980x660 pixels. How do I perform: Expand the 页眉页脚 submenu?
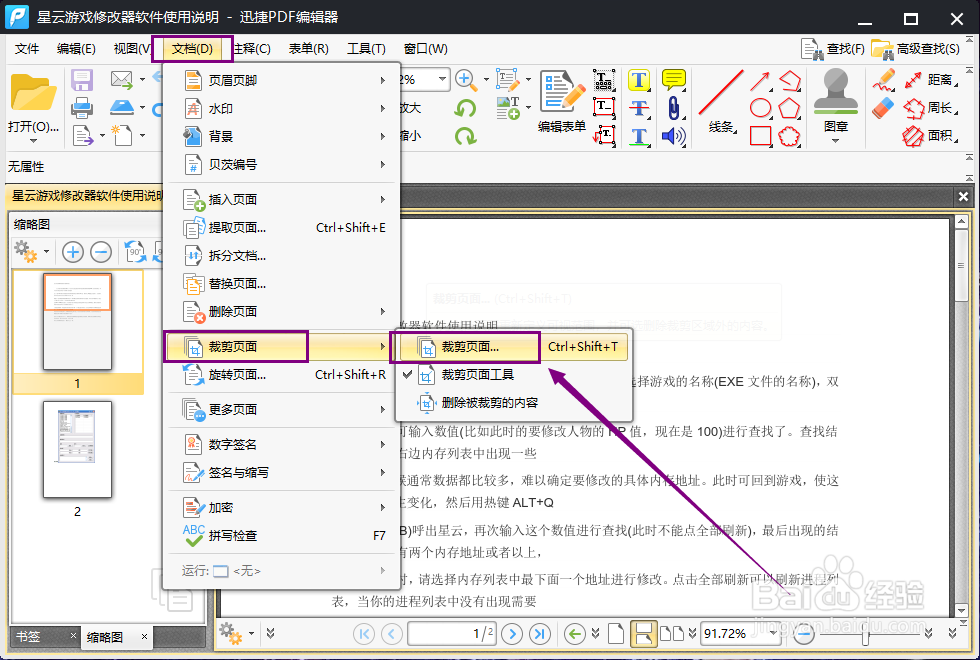click(x=281, y=81)
